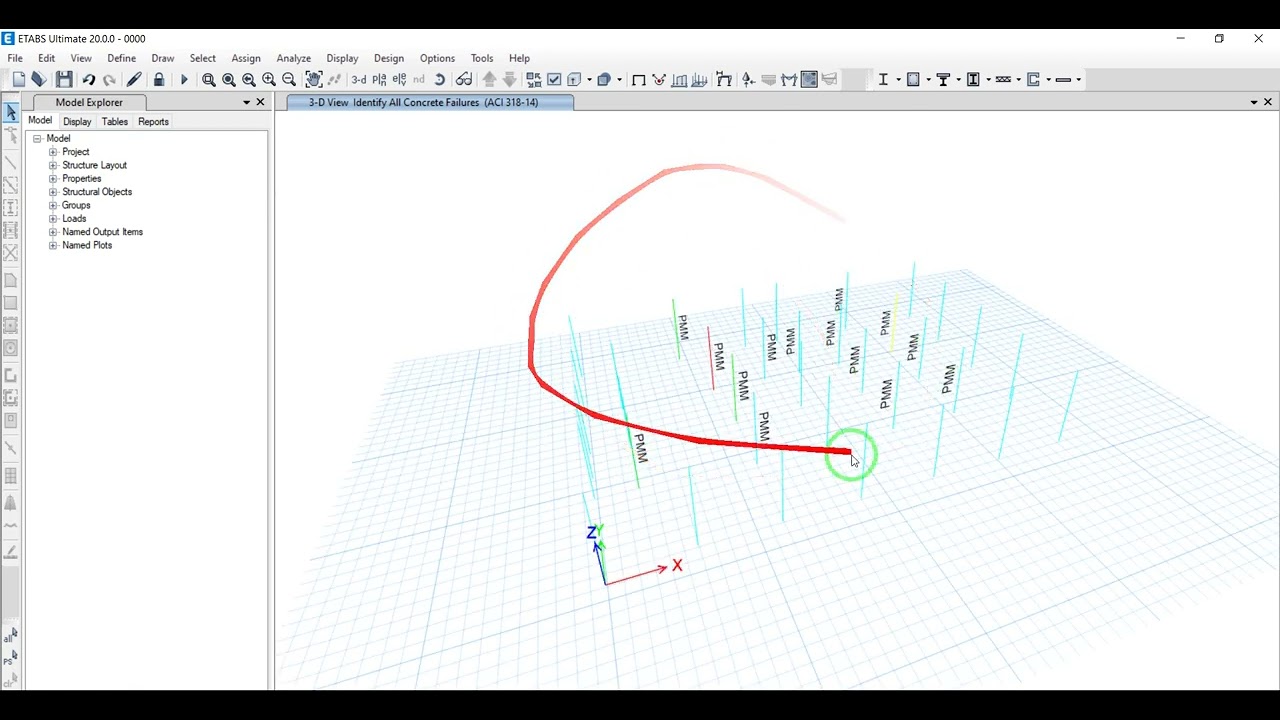Open the composite column design dropdown arrow
Viewport: 1280px width, 720px height.
[x=988, y=80]
